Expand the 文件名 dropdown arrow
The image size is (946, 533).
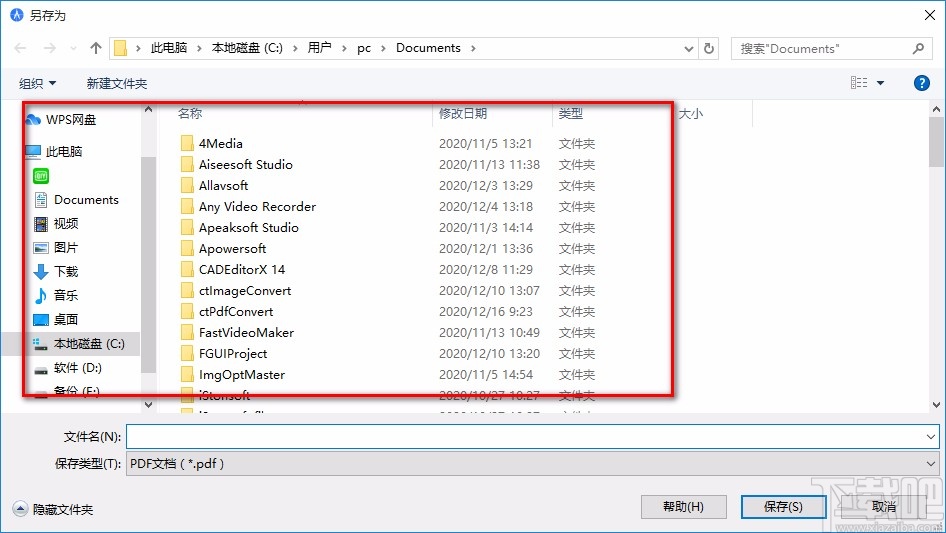pos(930,436)
